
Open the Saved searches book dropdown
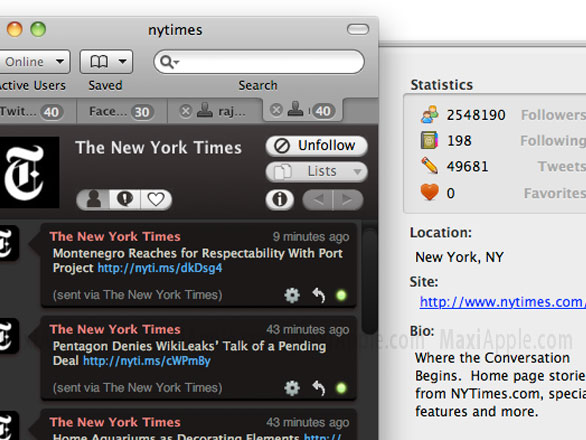pos(107,62)
